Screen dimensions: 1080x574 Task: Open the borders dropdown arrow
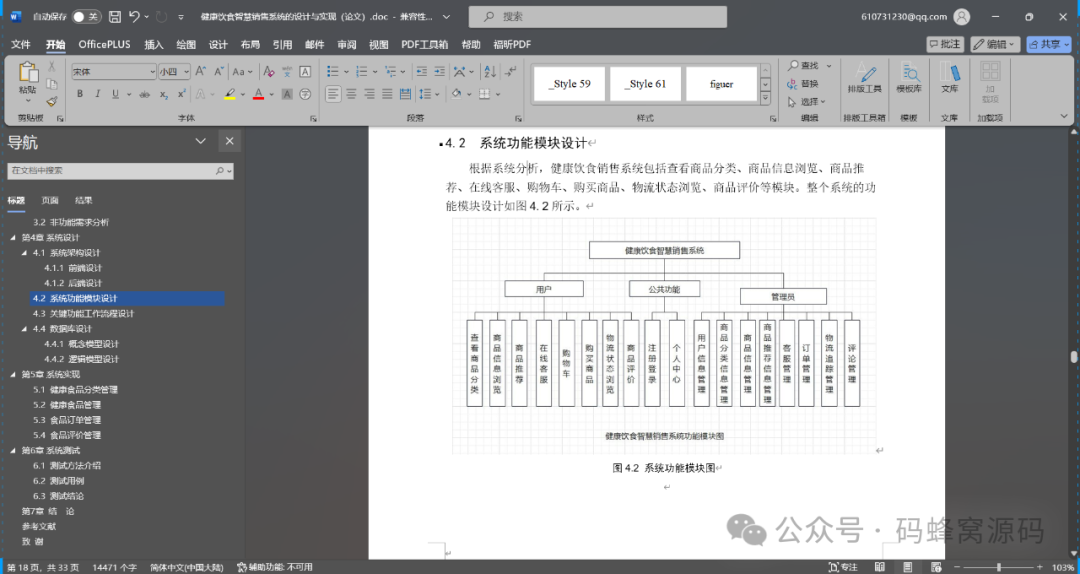(x=497, y=94)
